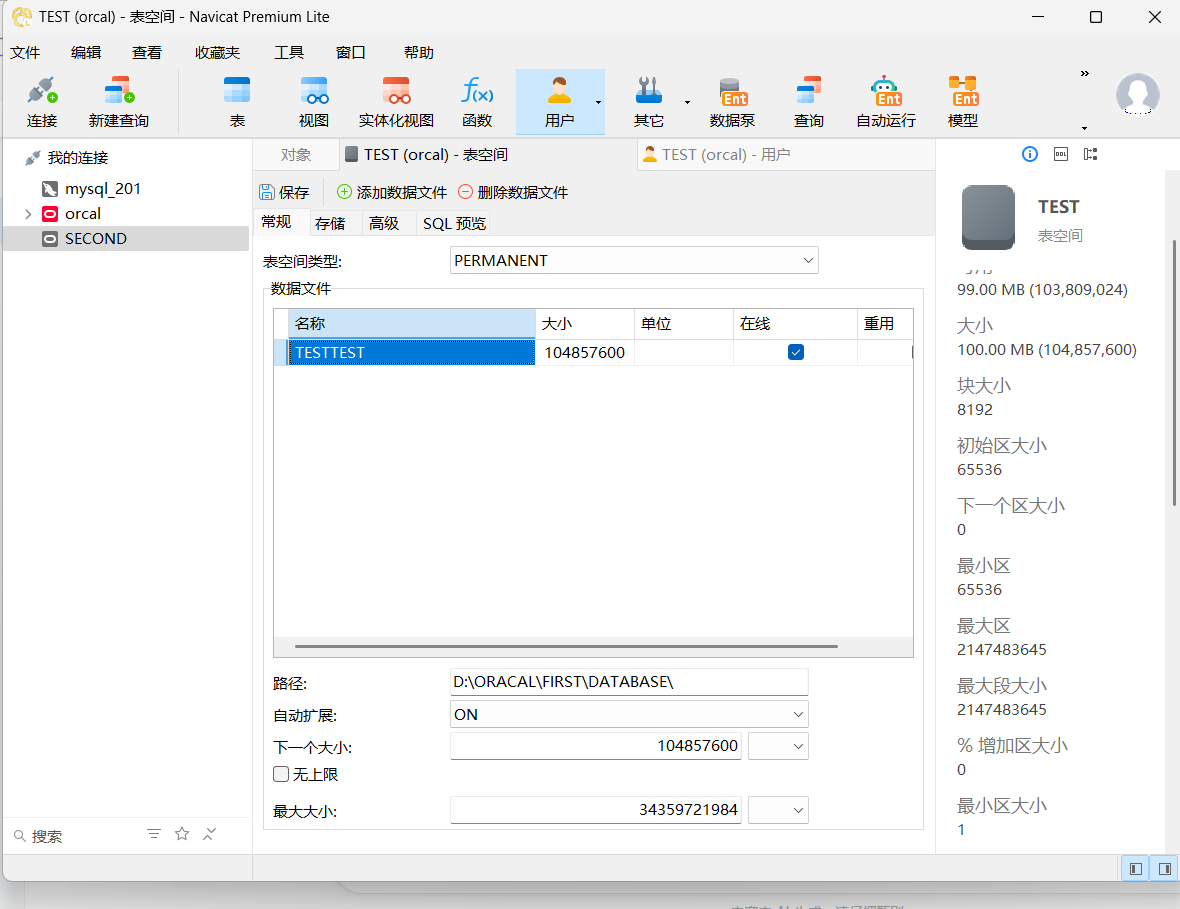
Task: Select mysql_201 connection in tree
Action: (x=102, y=189)
